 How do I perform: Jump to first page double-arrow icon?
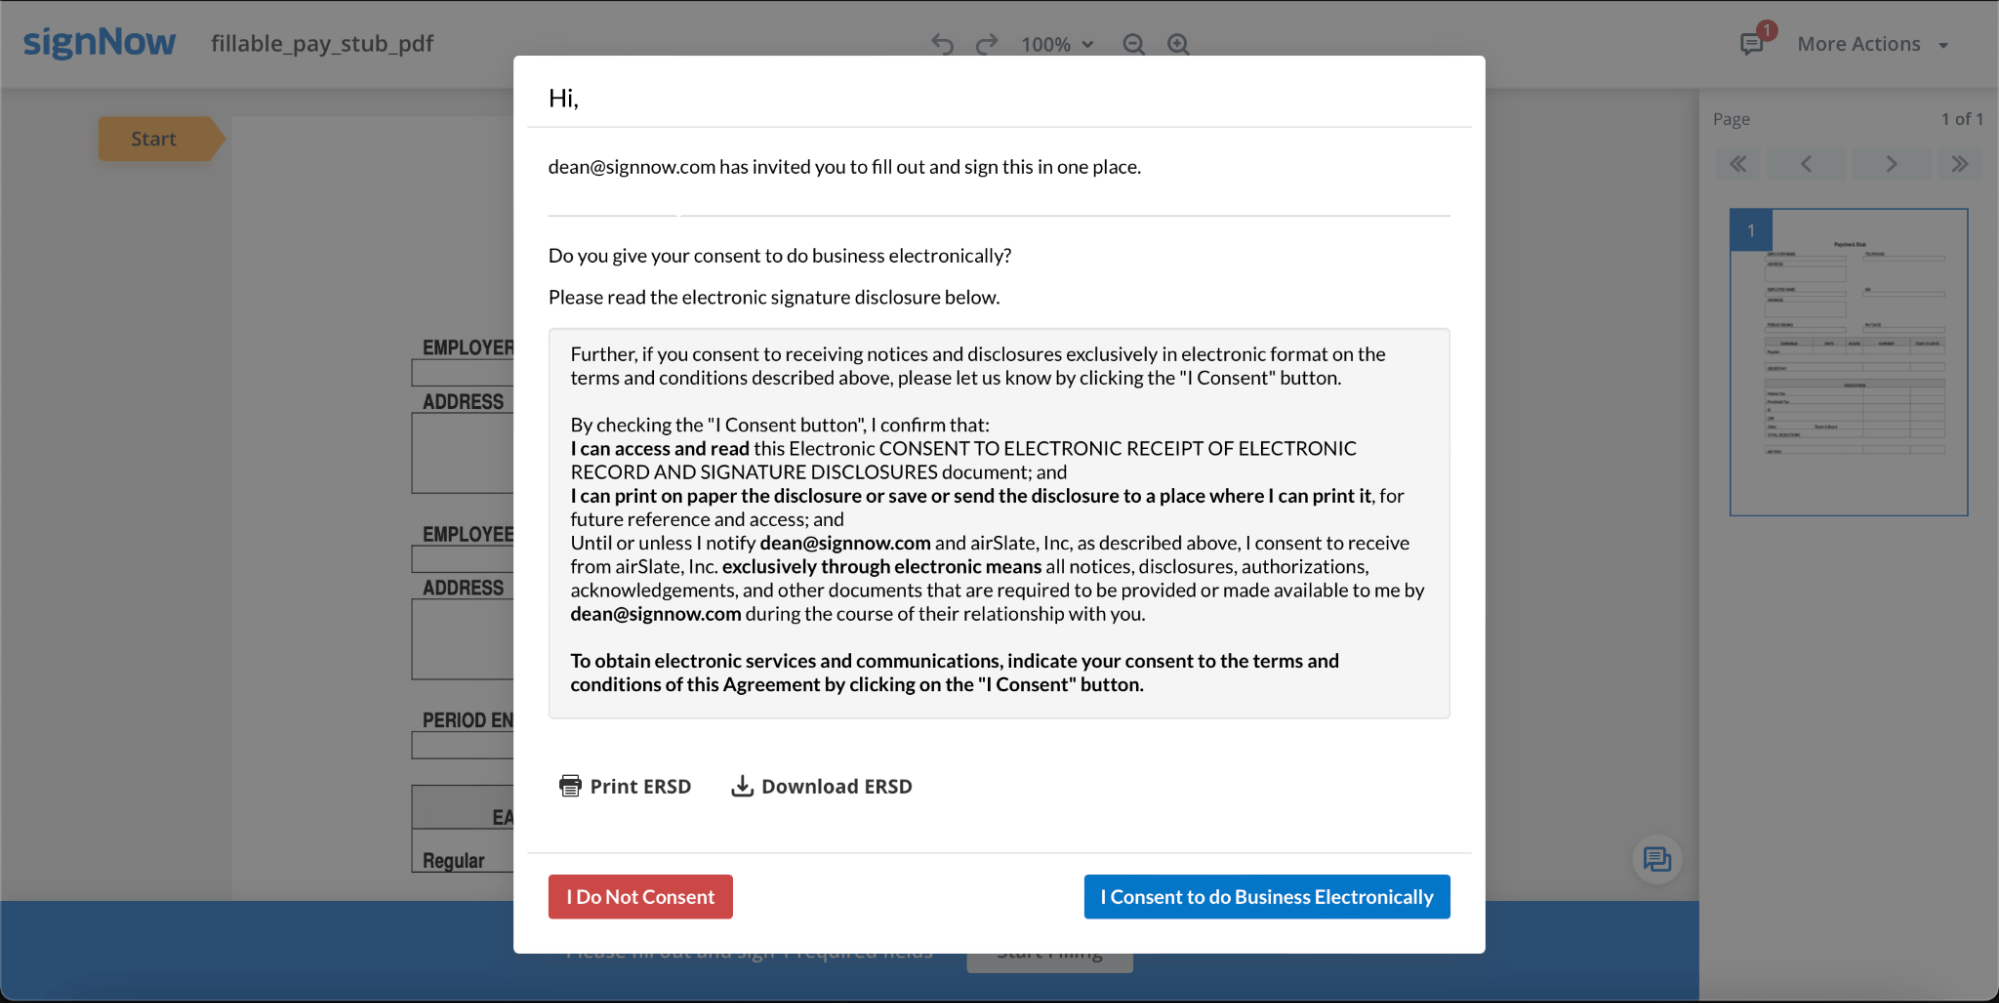point(1738,164)
